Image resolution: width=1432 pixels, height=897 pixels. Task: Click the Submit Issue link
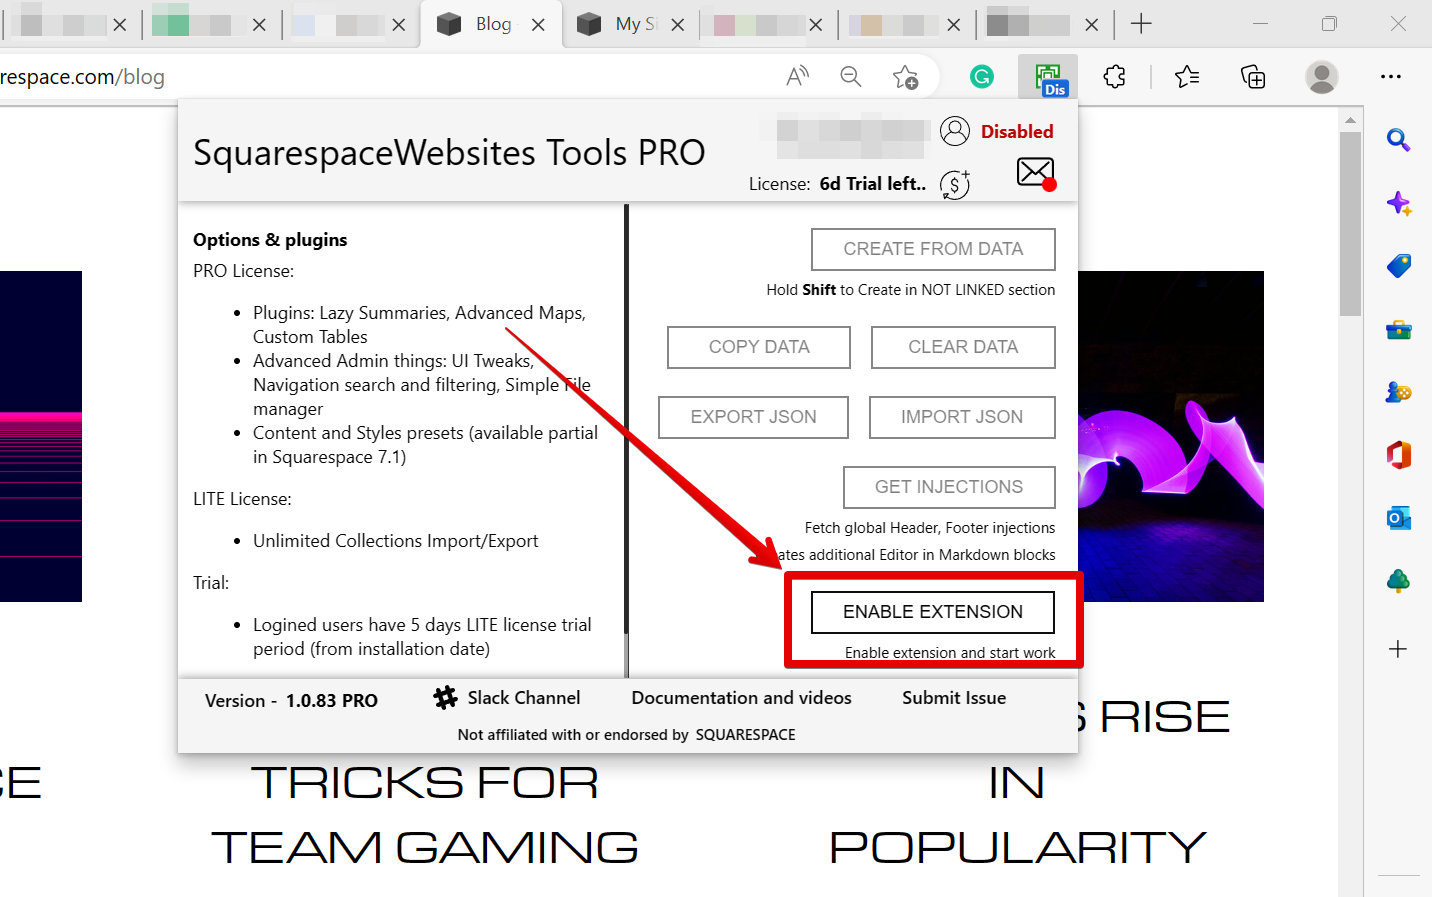(x=954, y=698)
